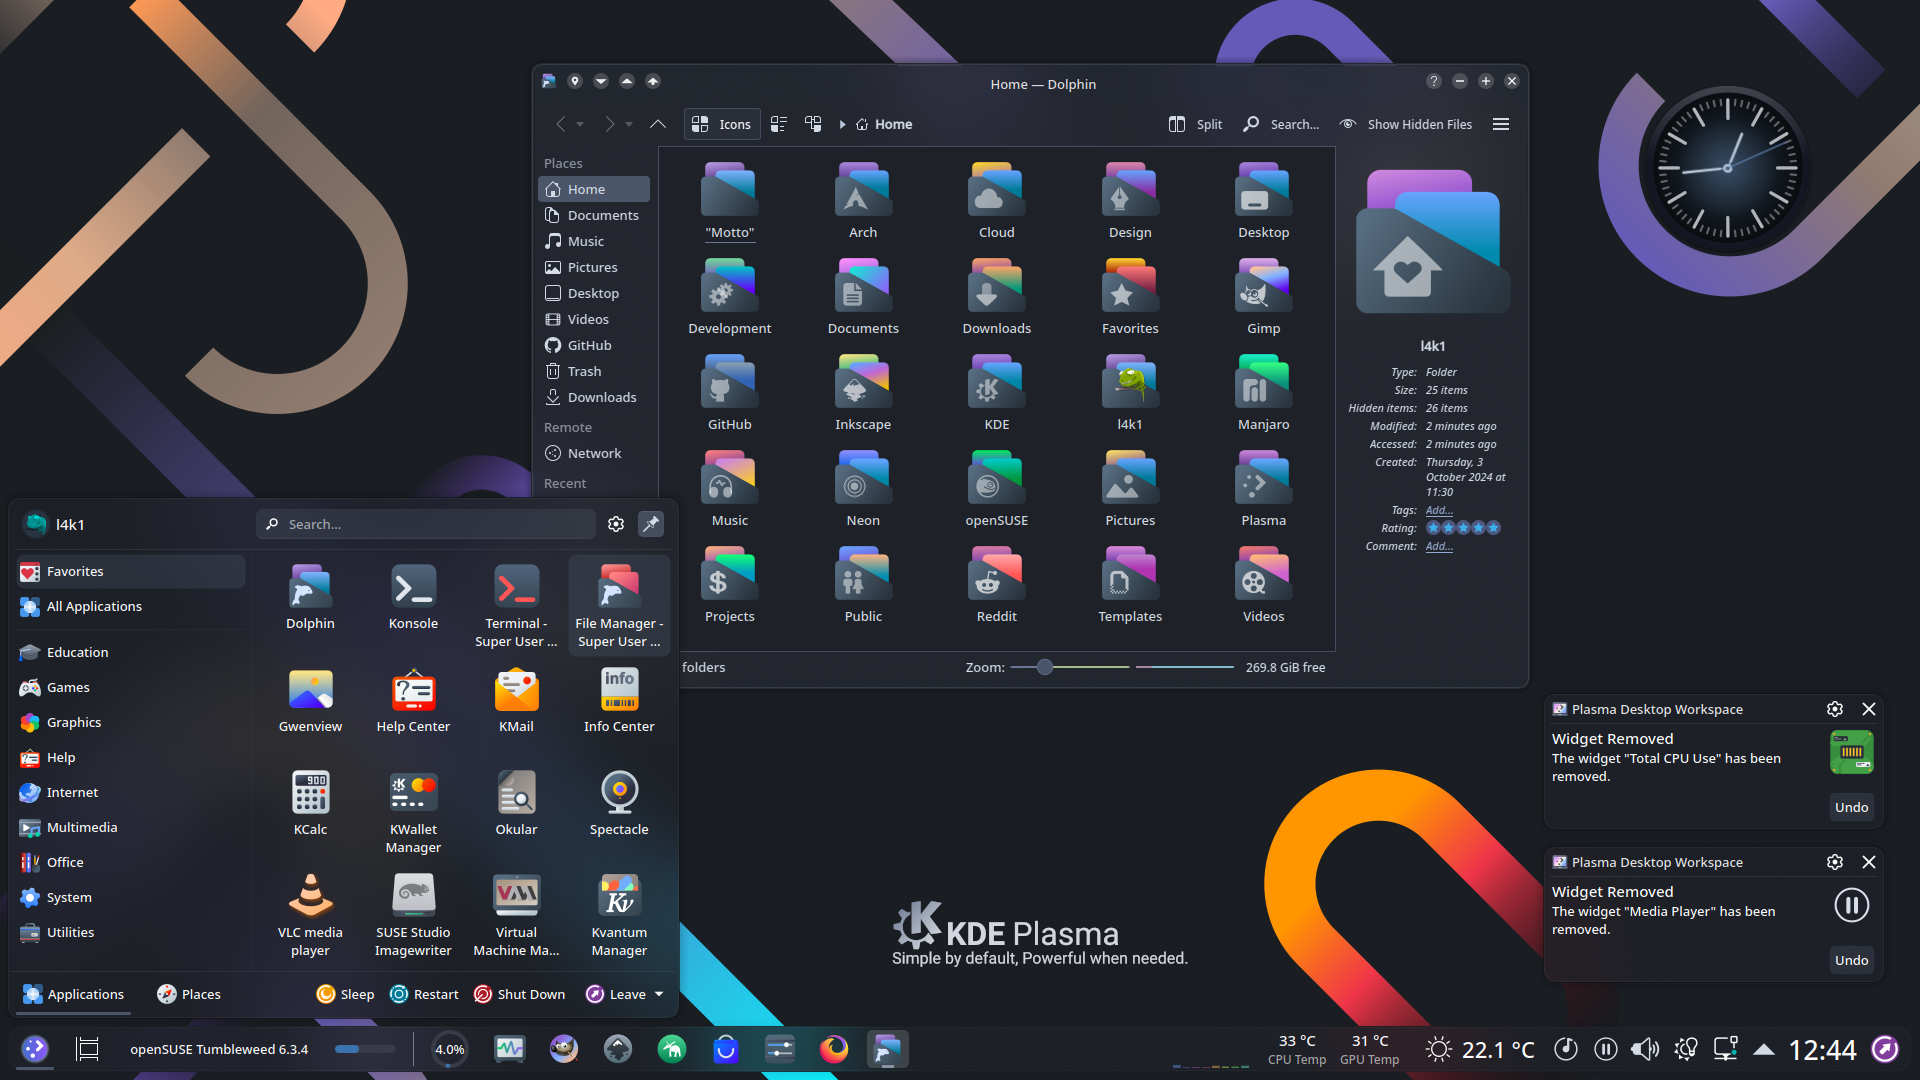Click the Dolphin task in the taskbar
Image resolution: width=1920 pixels, height=1080 pixels.
click(x=887, y=1049)
